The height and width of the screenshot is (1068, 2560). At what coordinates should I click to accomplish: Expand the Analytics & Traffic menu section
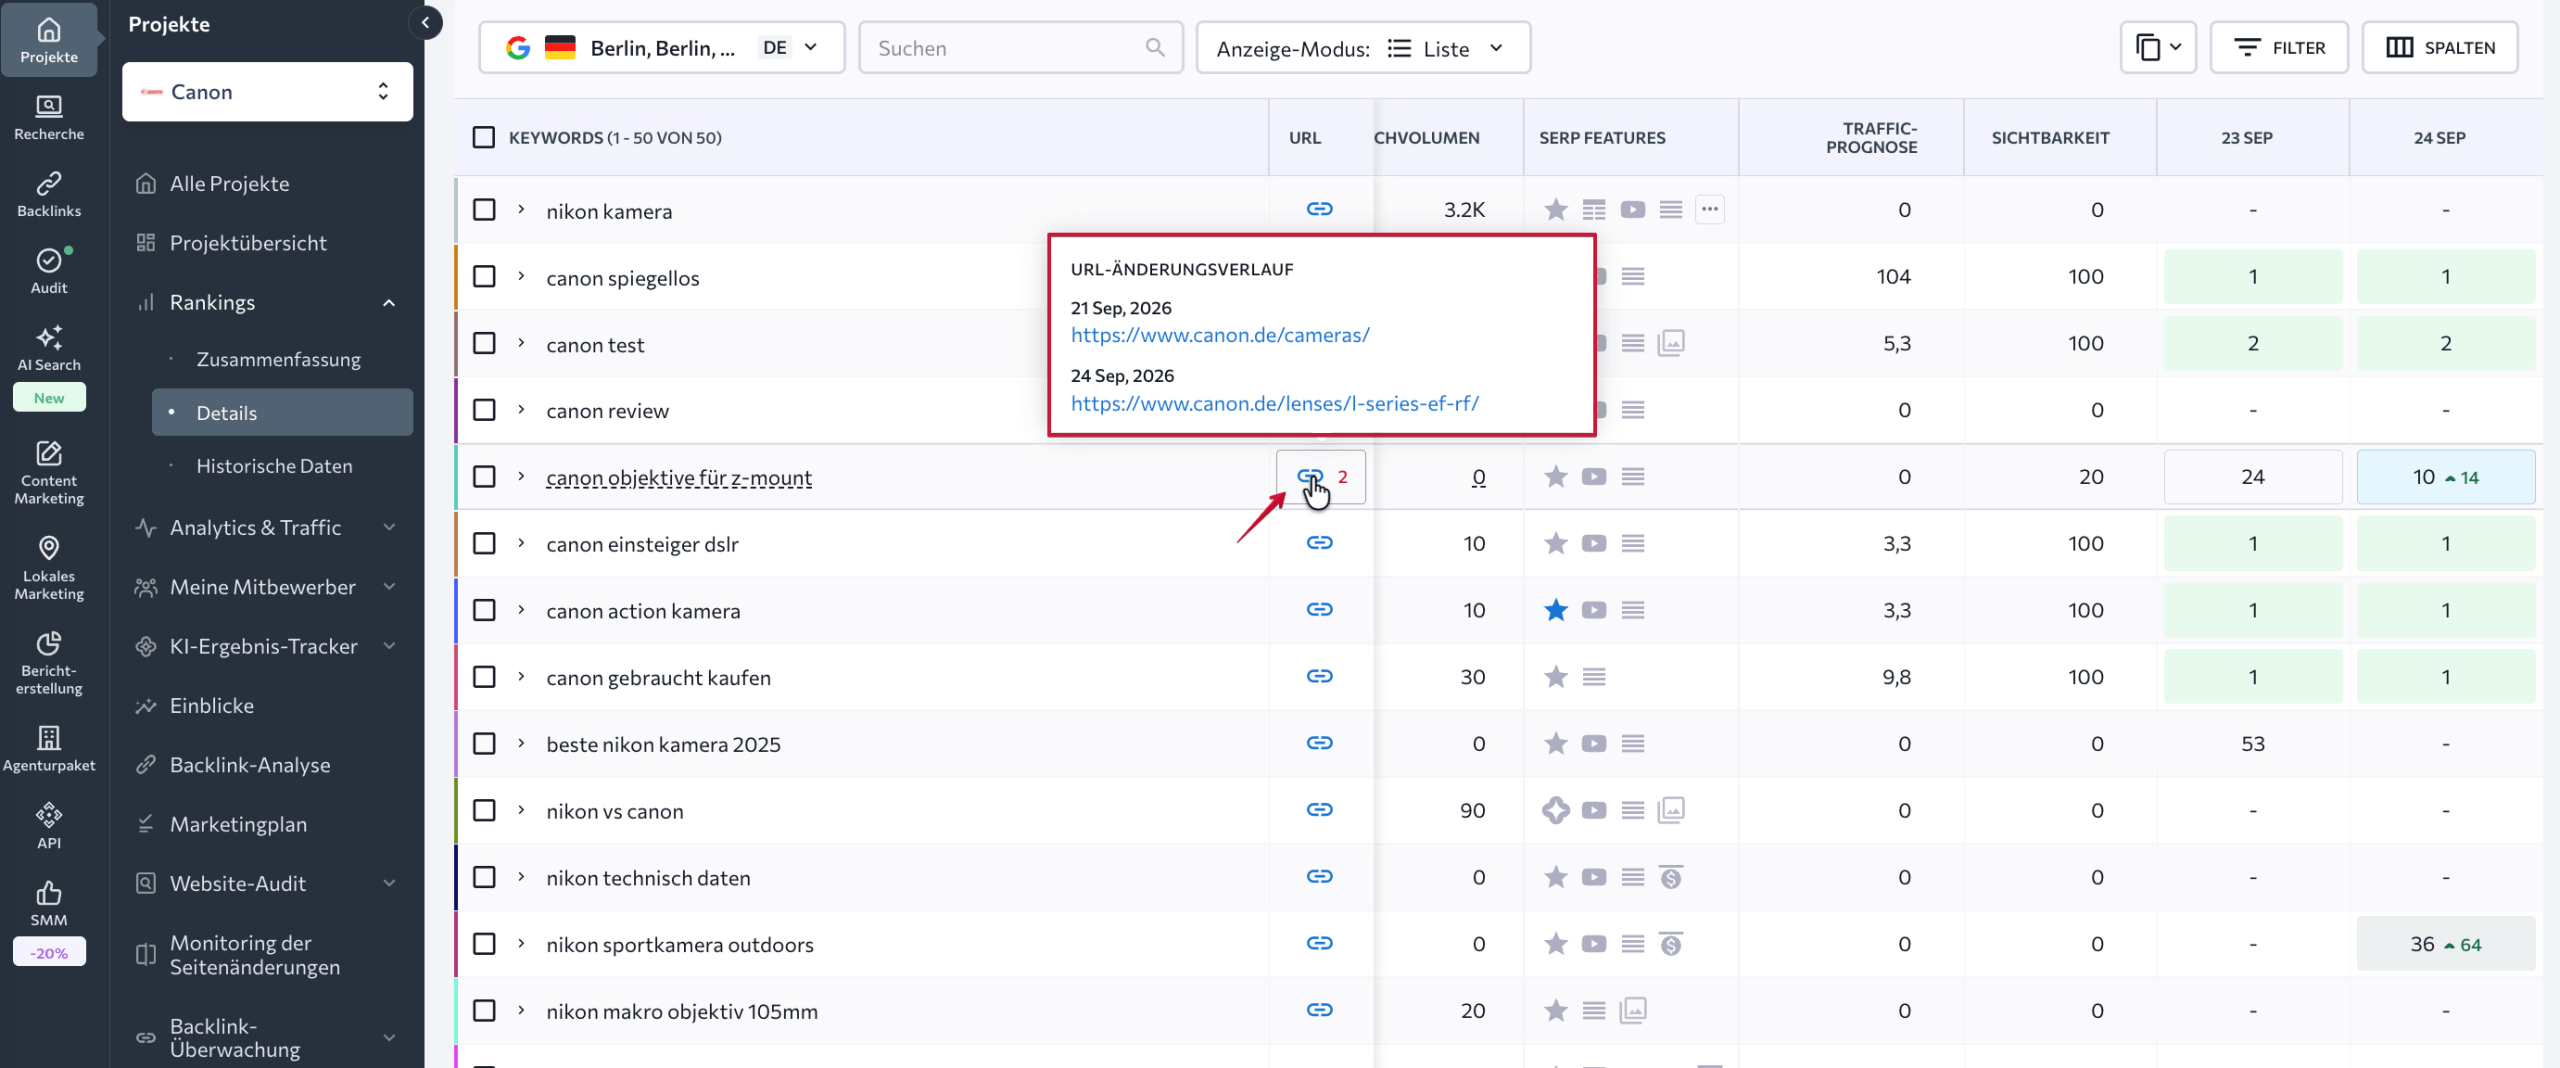(266, 528)
